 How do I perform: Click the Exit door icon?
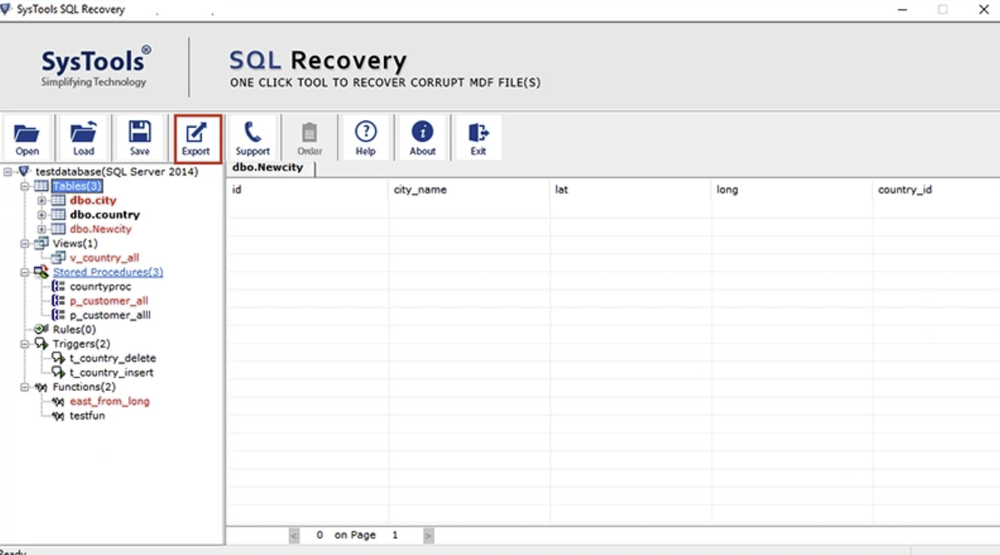pyautogui.click(x=478, y=132)
